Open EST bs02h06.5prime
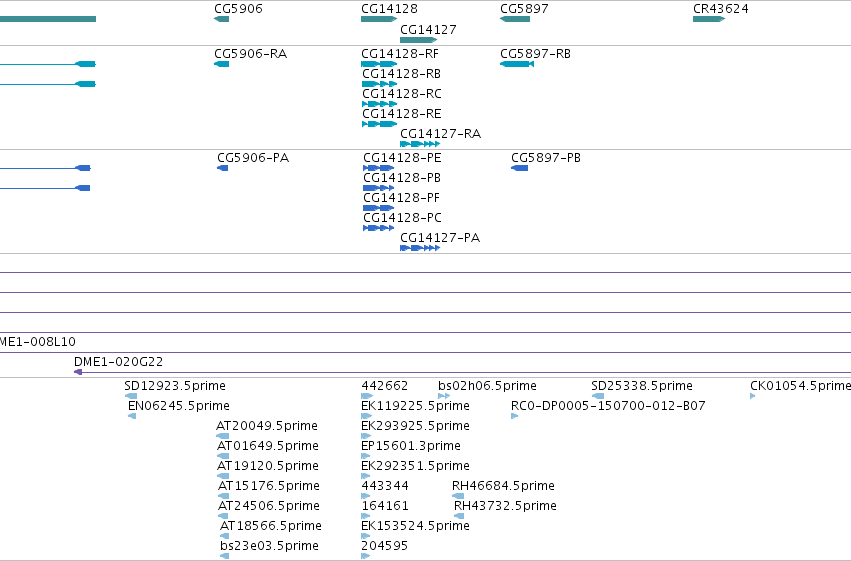Image resolution: width=851 pixels, height=561 pixels. click(x=487, y=386)
